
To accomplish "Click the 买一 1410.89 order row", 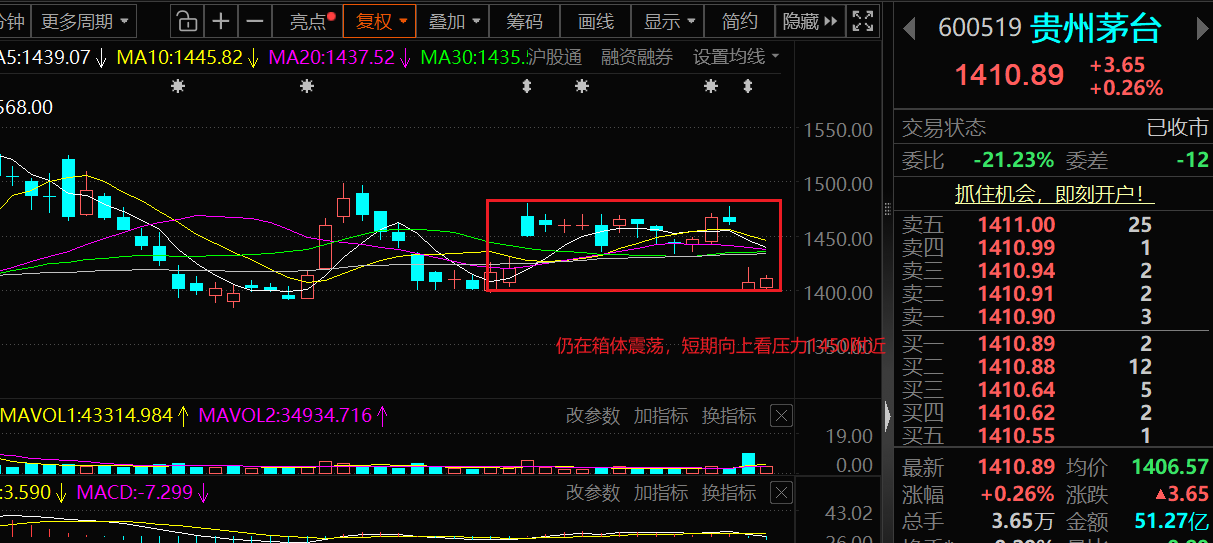I will click(x=1053, y=344).
